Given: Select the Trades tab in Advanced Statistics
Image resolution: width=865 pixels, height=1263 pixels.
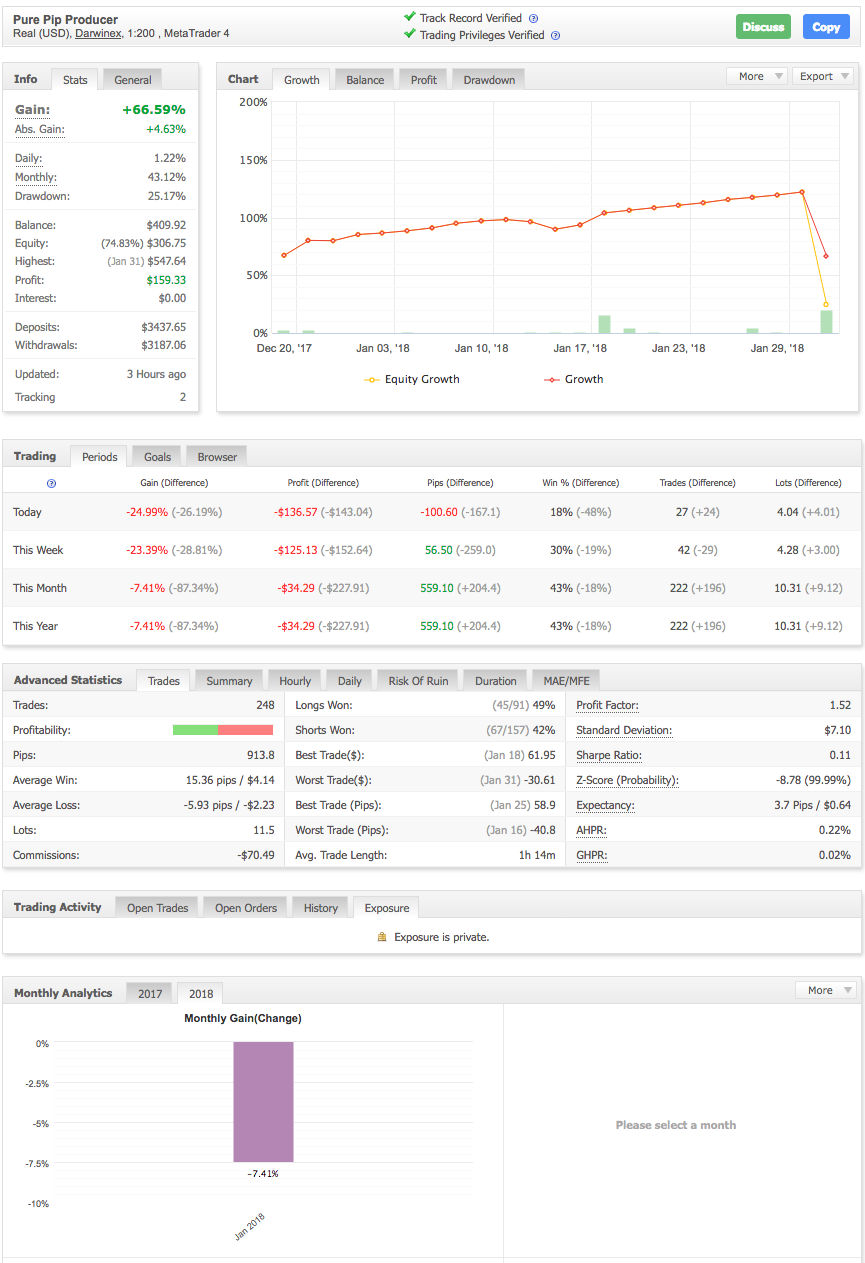Looking at the screenshot, I should click(164, 681).
